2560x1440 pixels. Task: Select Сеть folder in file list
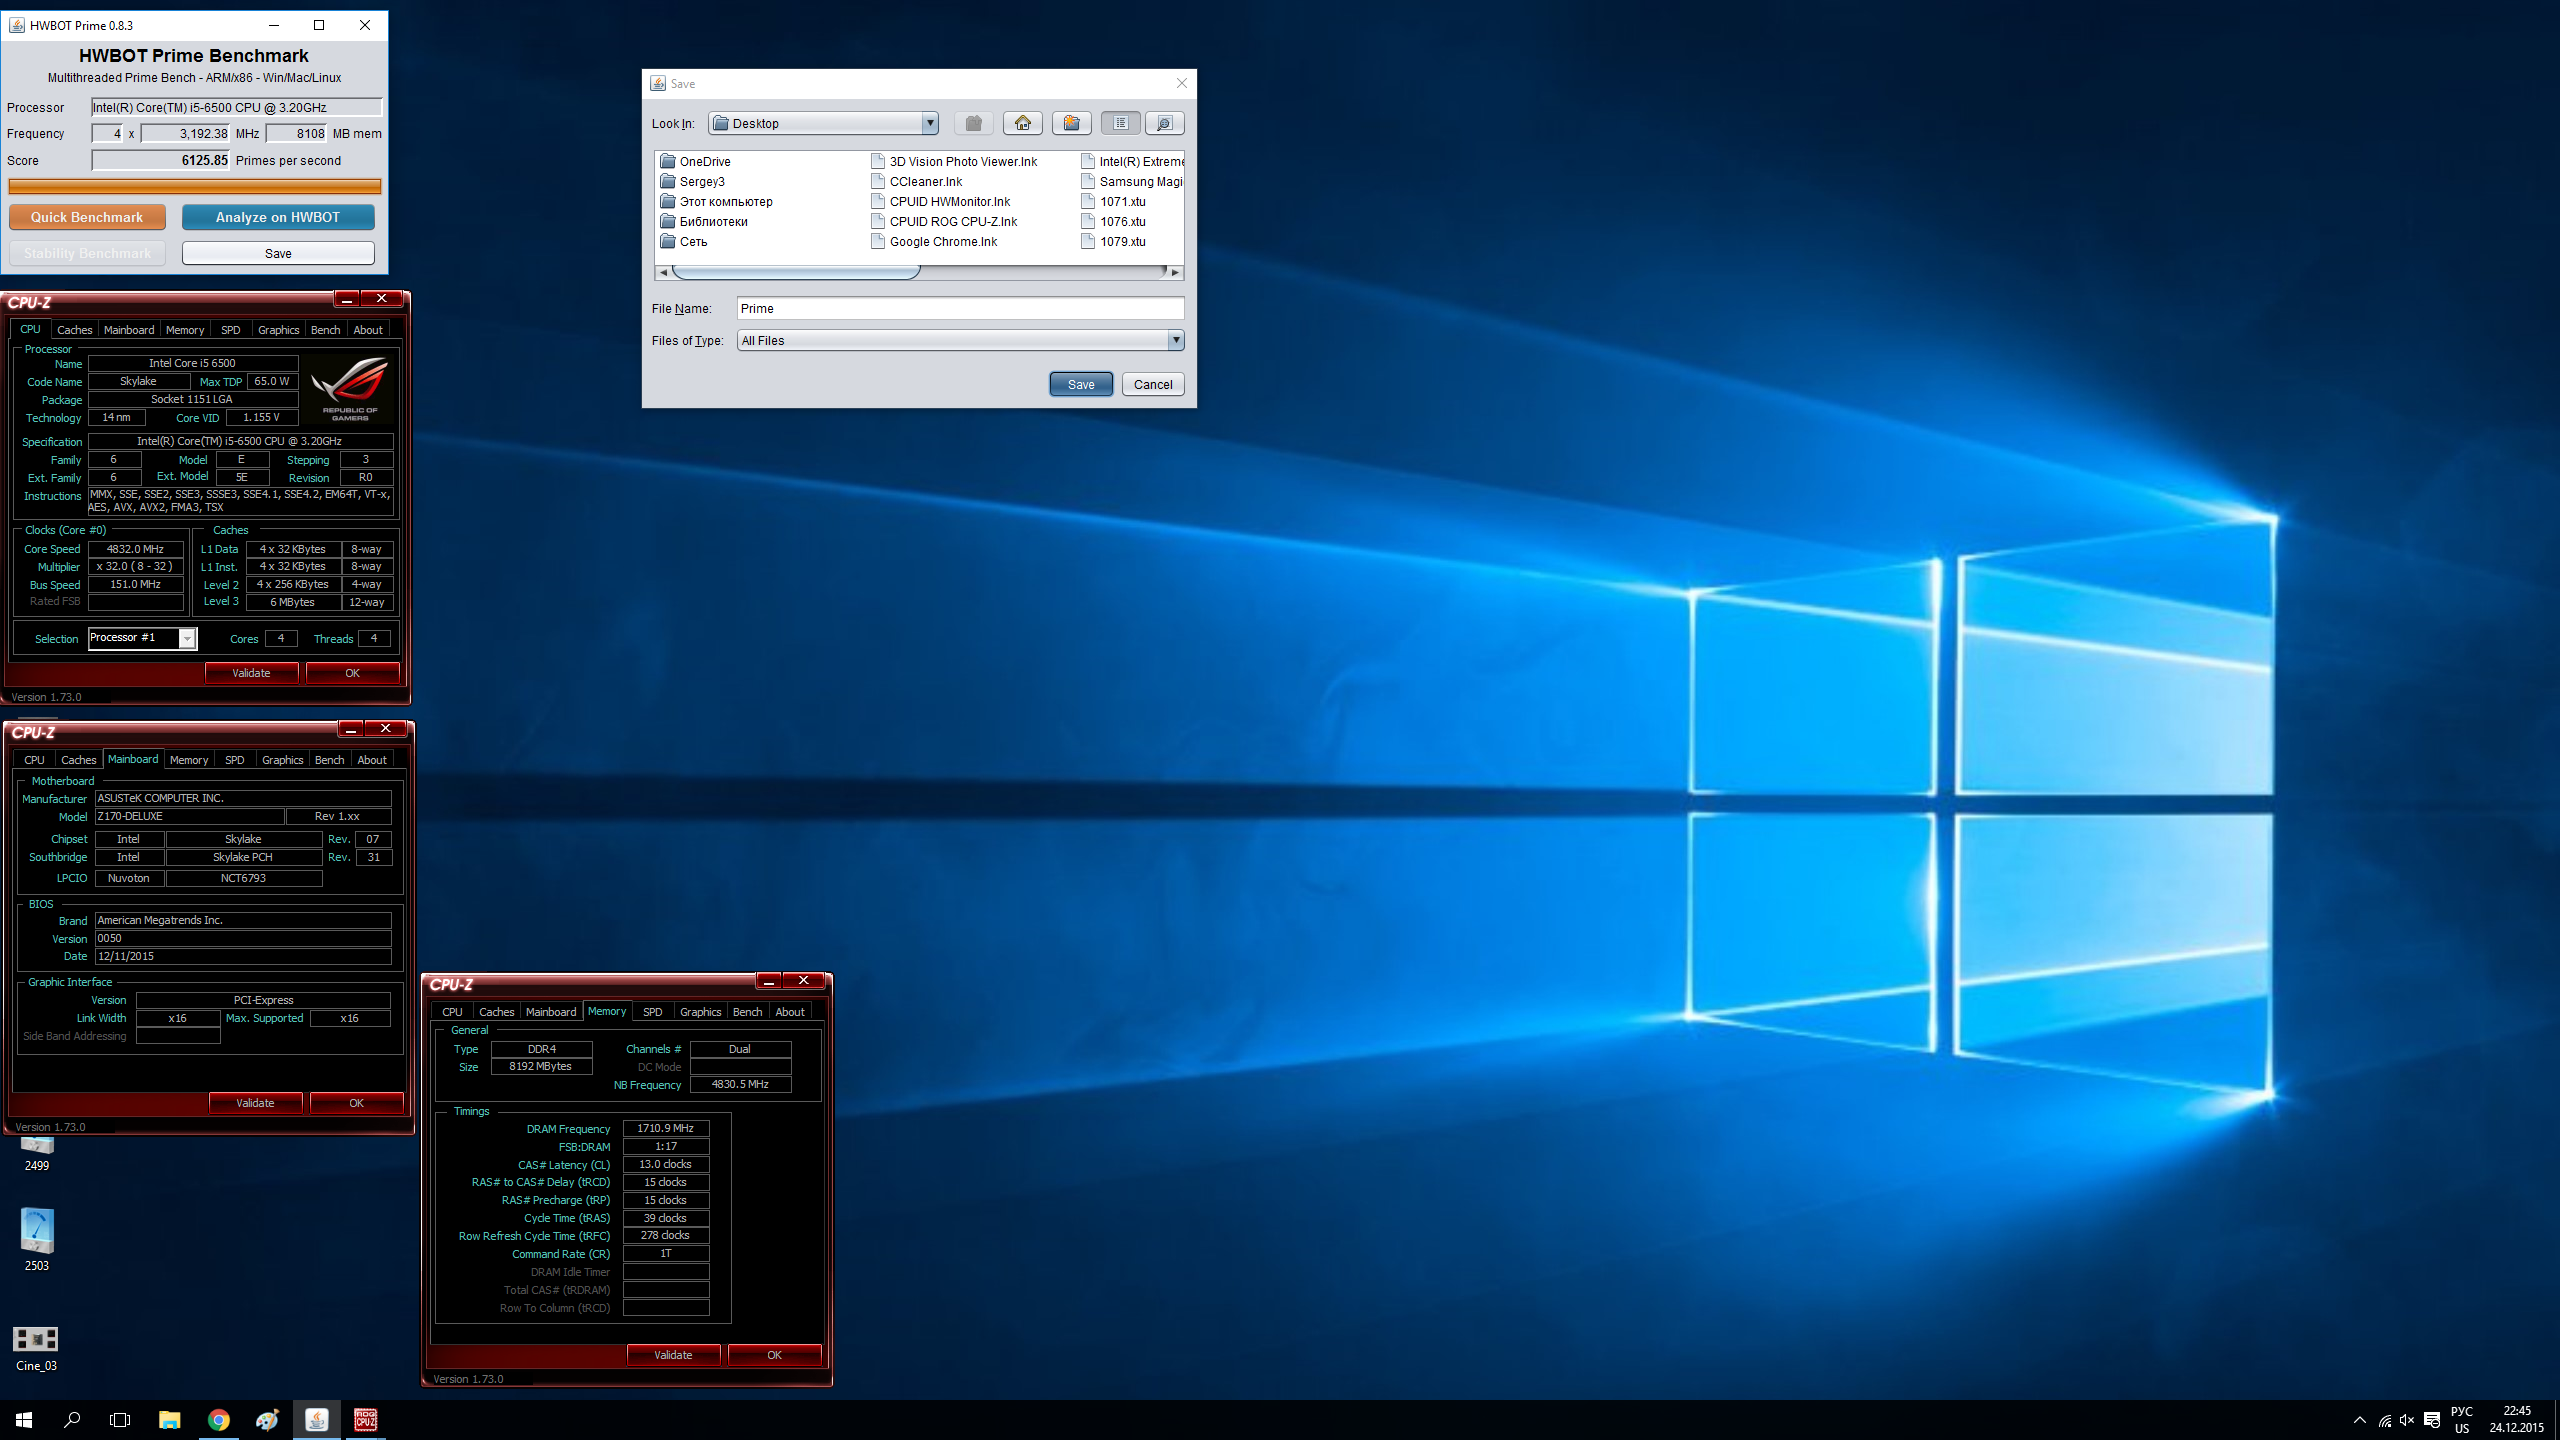683,241
